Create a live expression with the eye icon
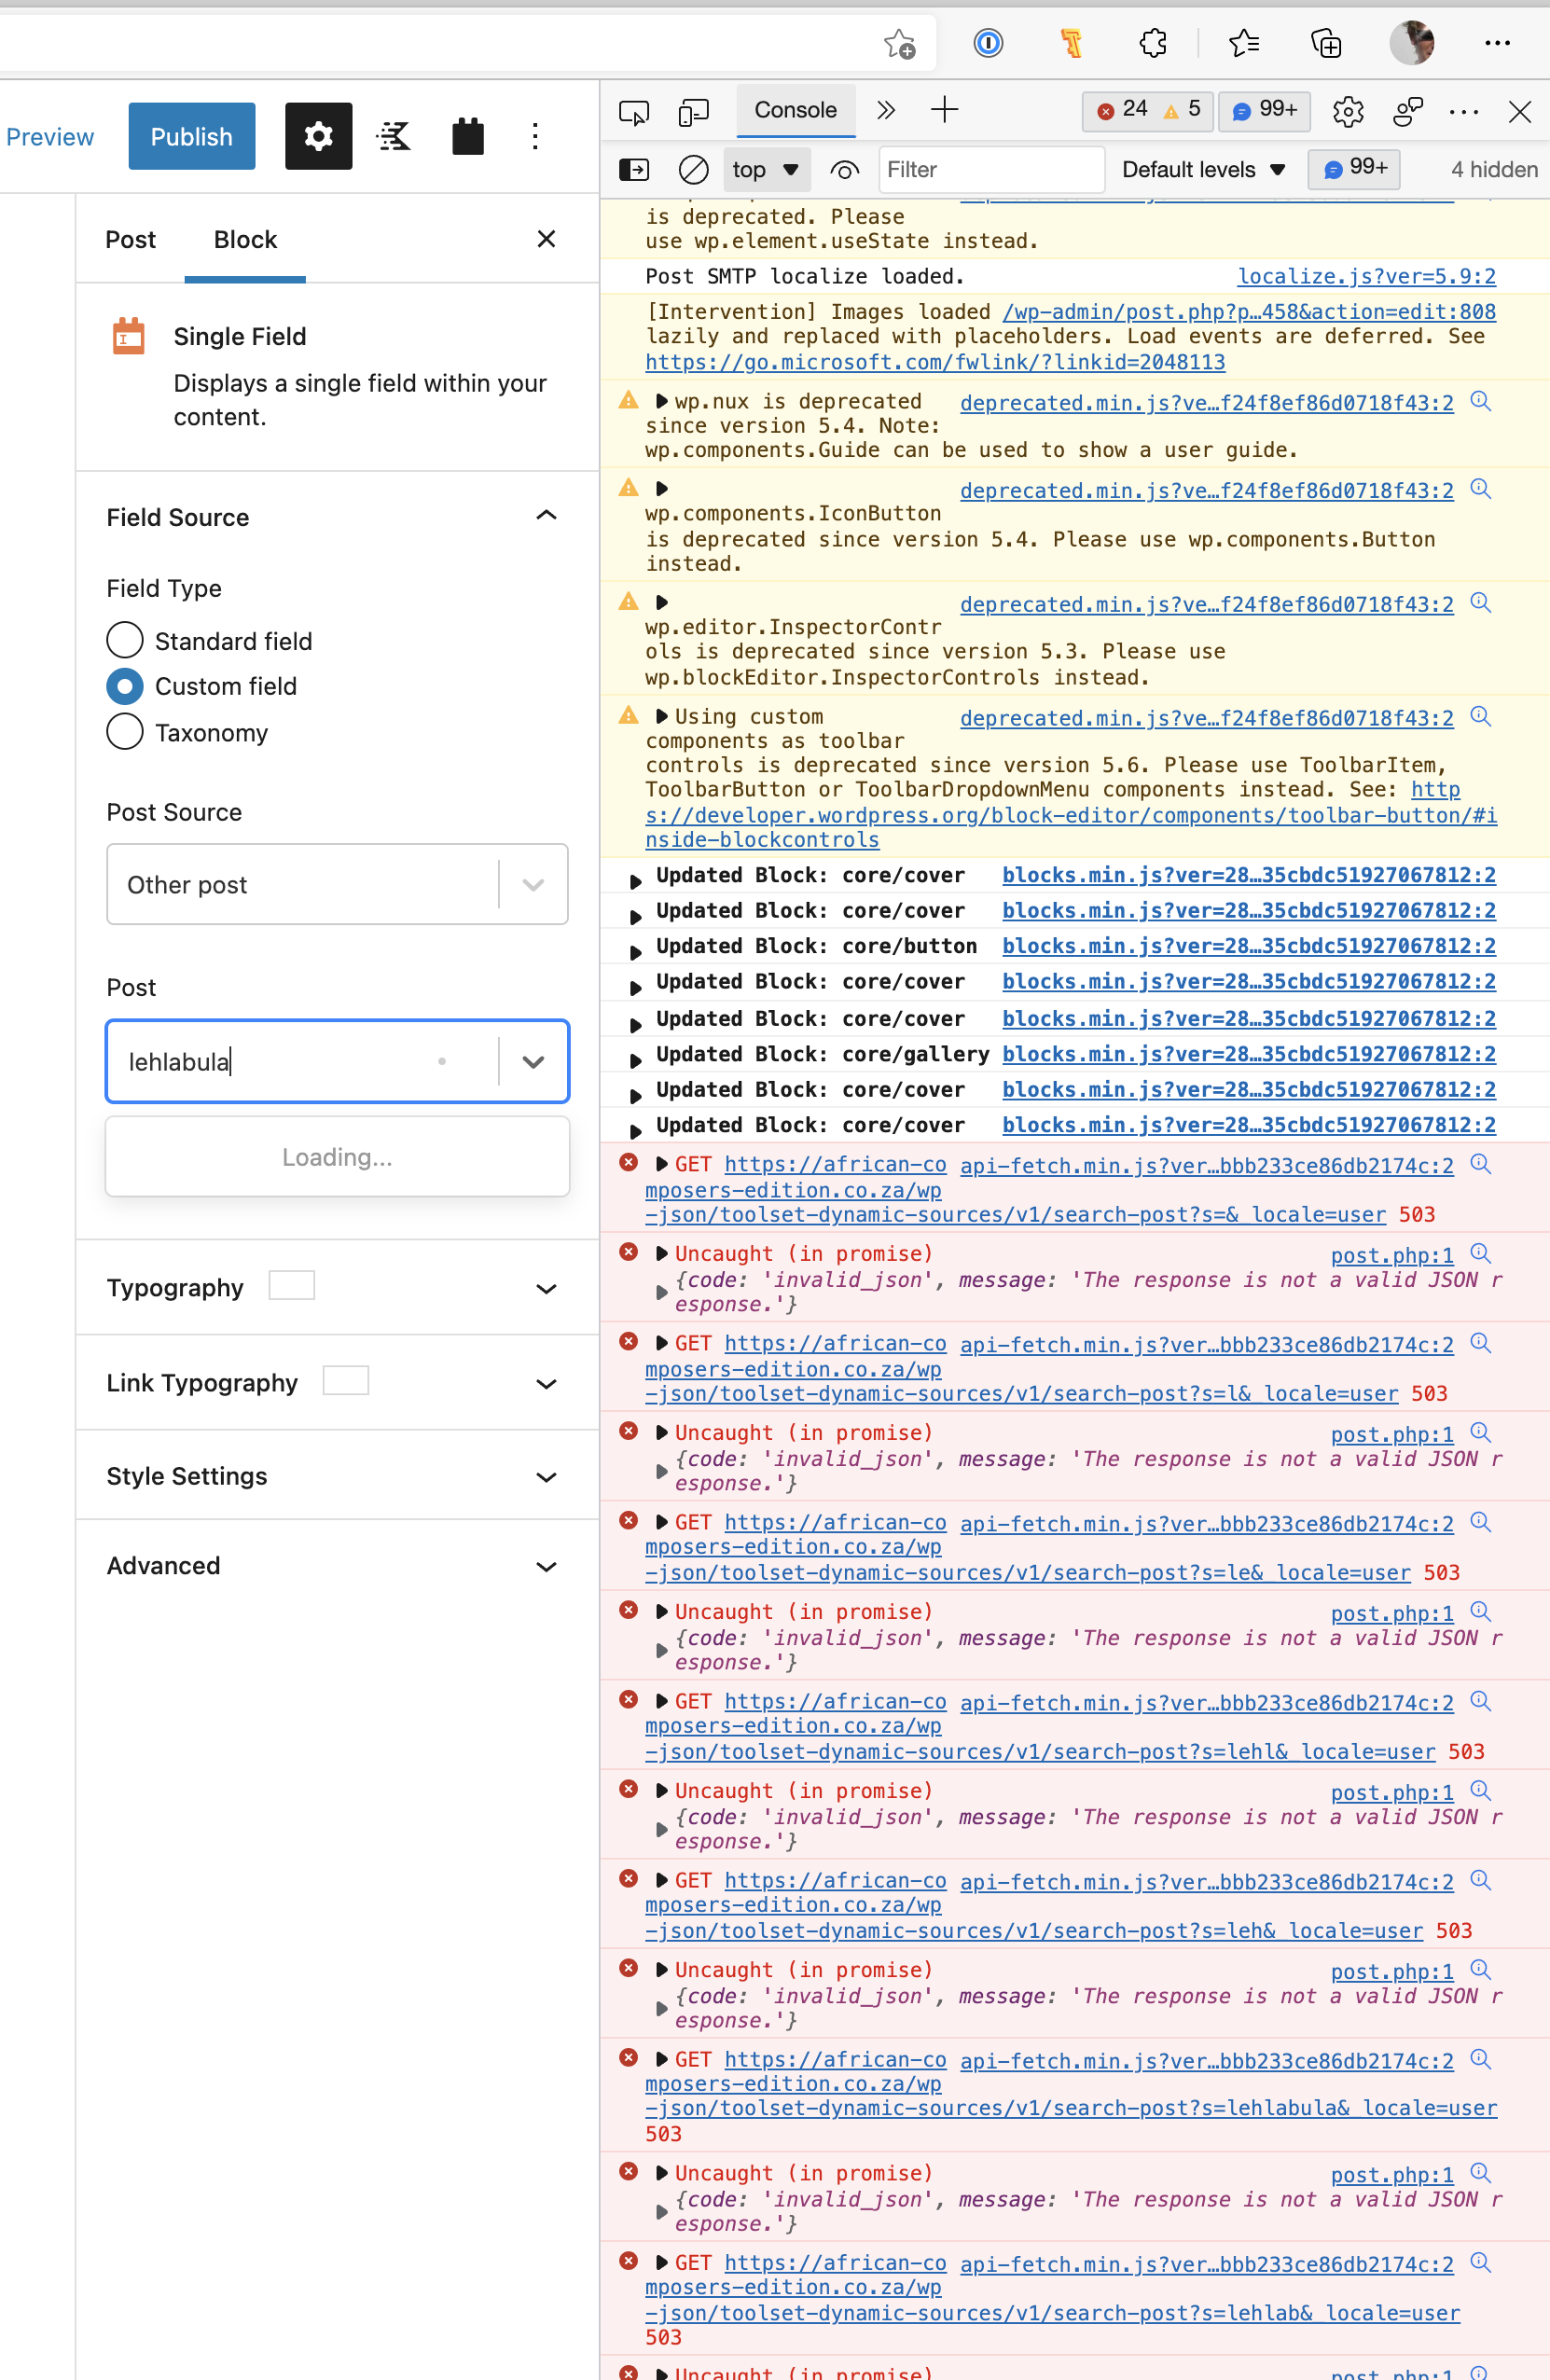Screen dimensions: 1550x2380 coord(844,170)
